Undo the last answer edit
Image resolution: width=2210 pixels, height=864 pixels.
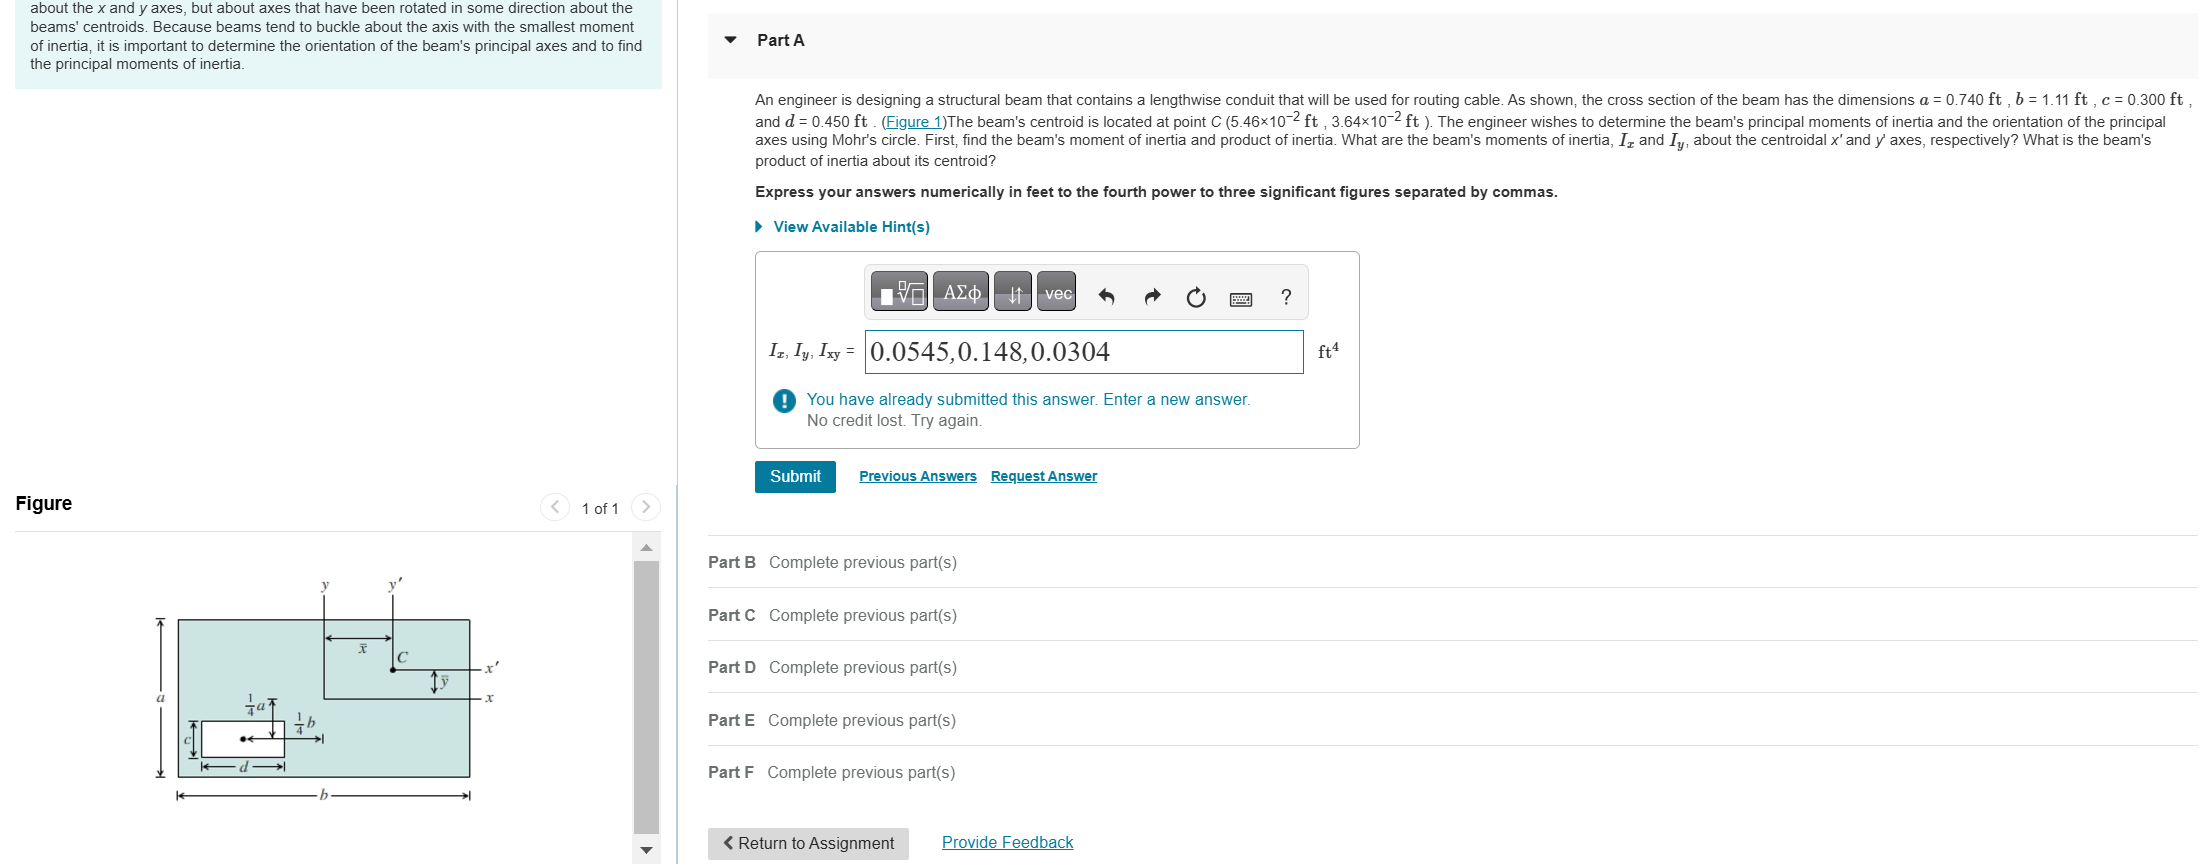point(1106,296)
